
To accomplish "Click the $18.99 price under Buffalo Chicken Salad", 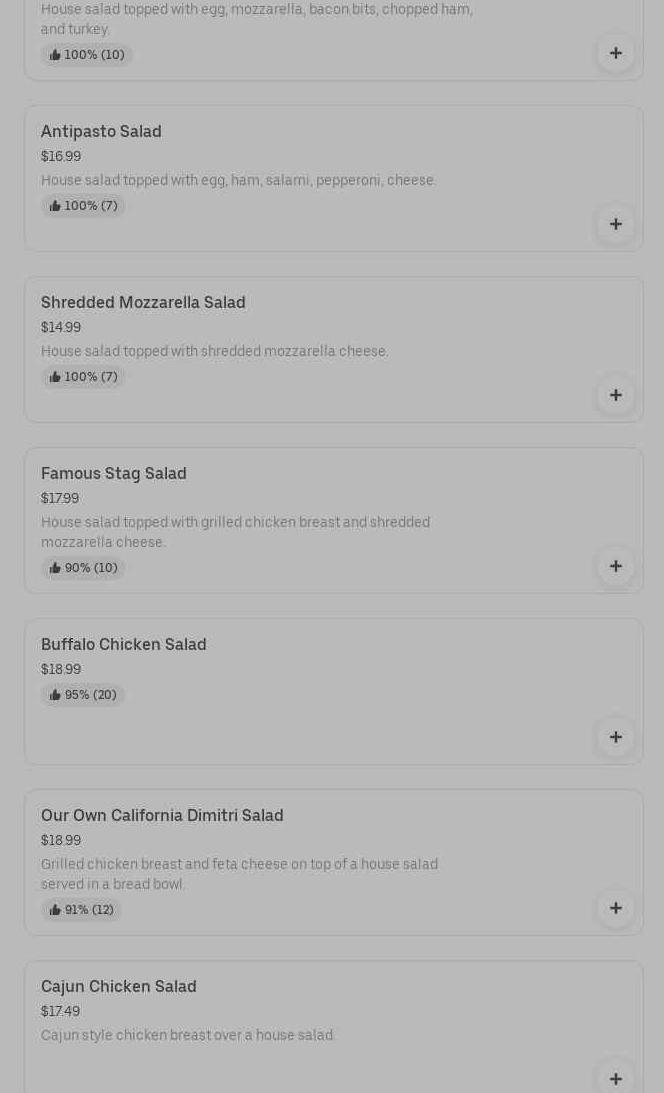I will [x=61, y=669].
